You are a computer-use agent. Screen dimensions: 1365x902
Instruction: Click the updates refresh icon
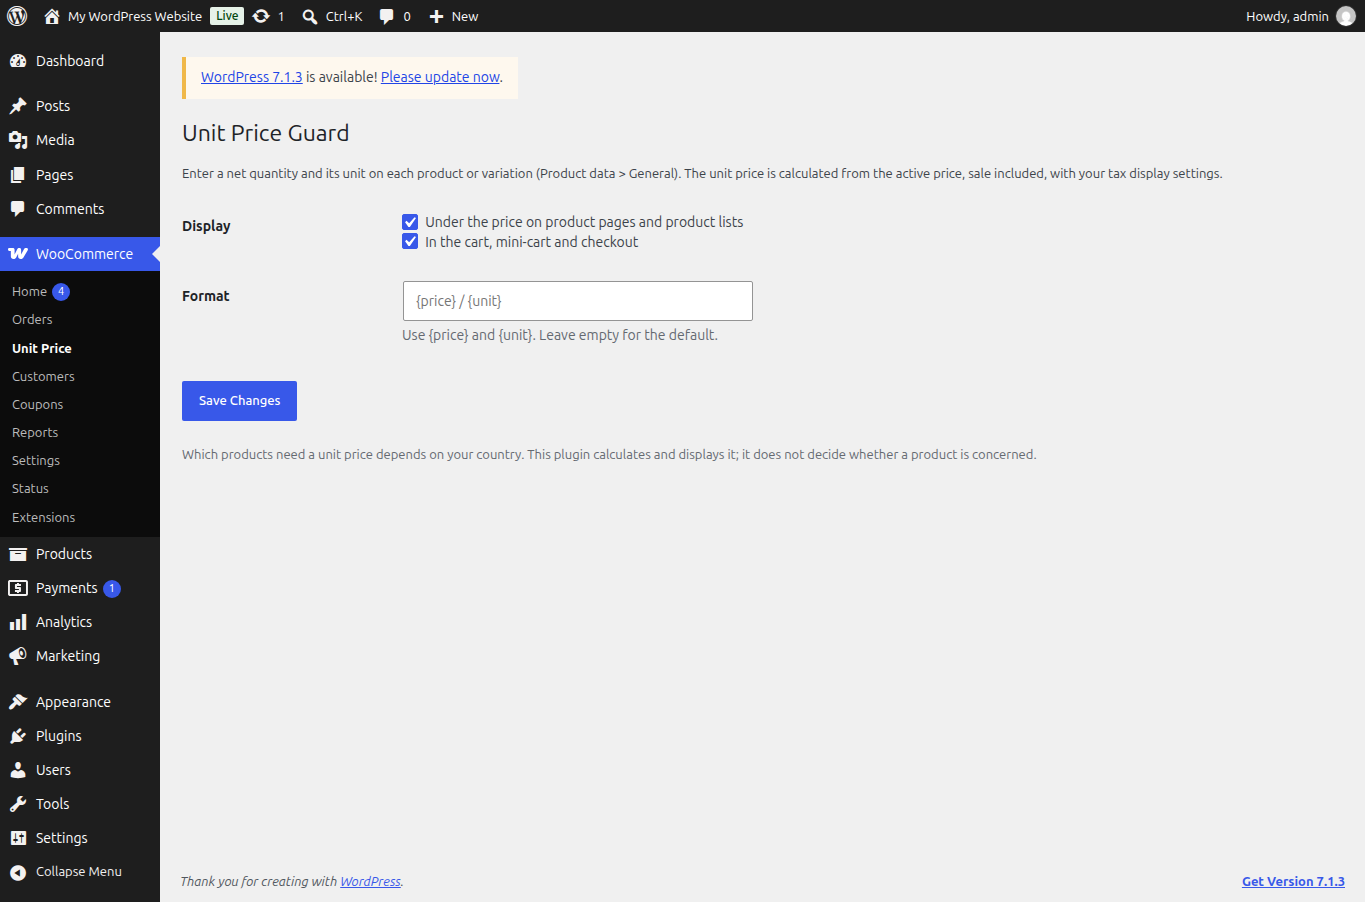click(261, 16)
